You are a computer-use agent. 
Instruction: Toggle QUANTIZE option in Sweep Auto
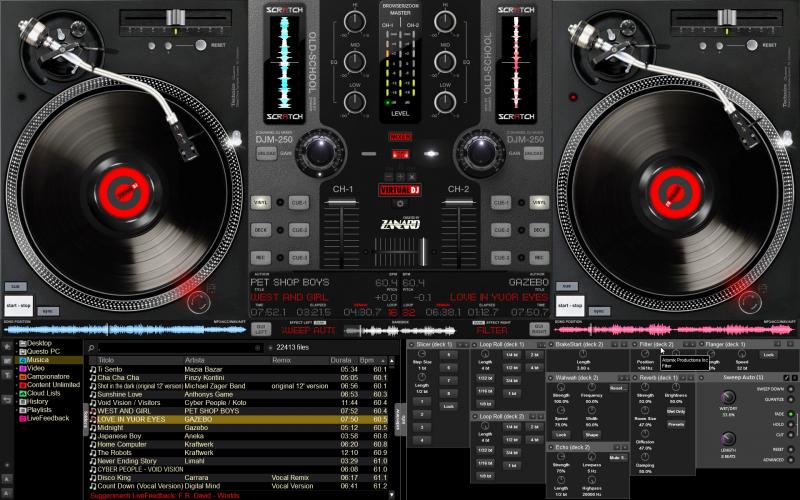(x=791, y=399)
